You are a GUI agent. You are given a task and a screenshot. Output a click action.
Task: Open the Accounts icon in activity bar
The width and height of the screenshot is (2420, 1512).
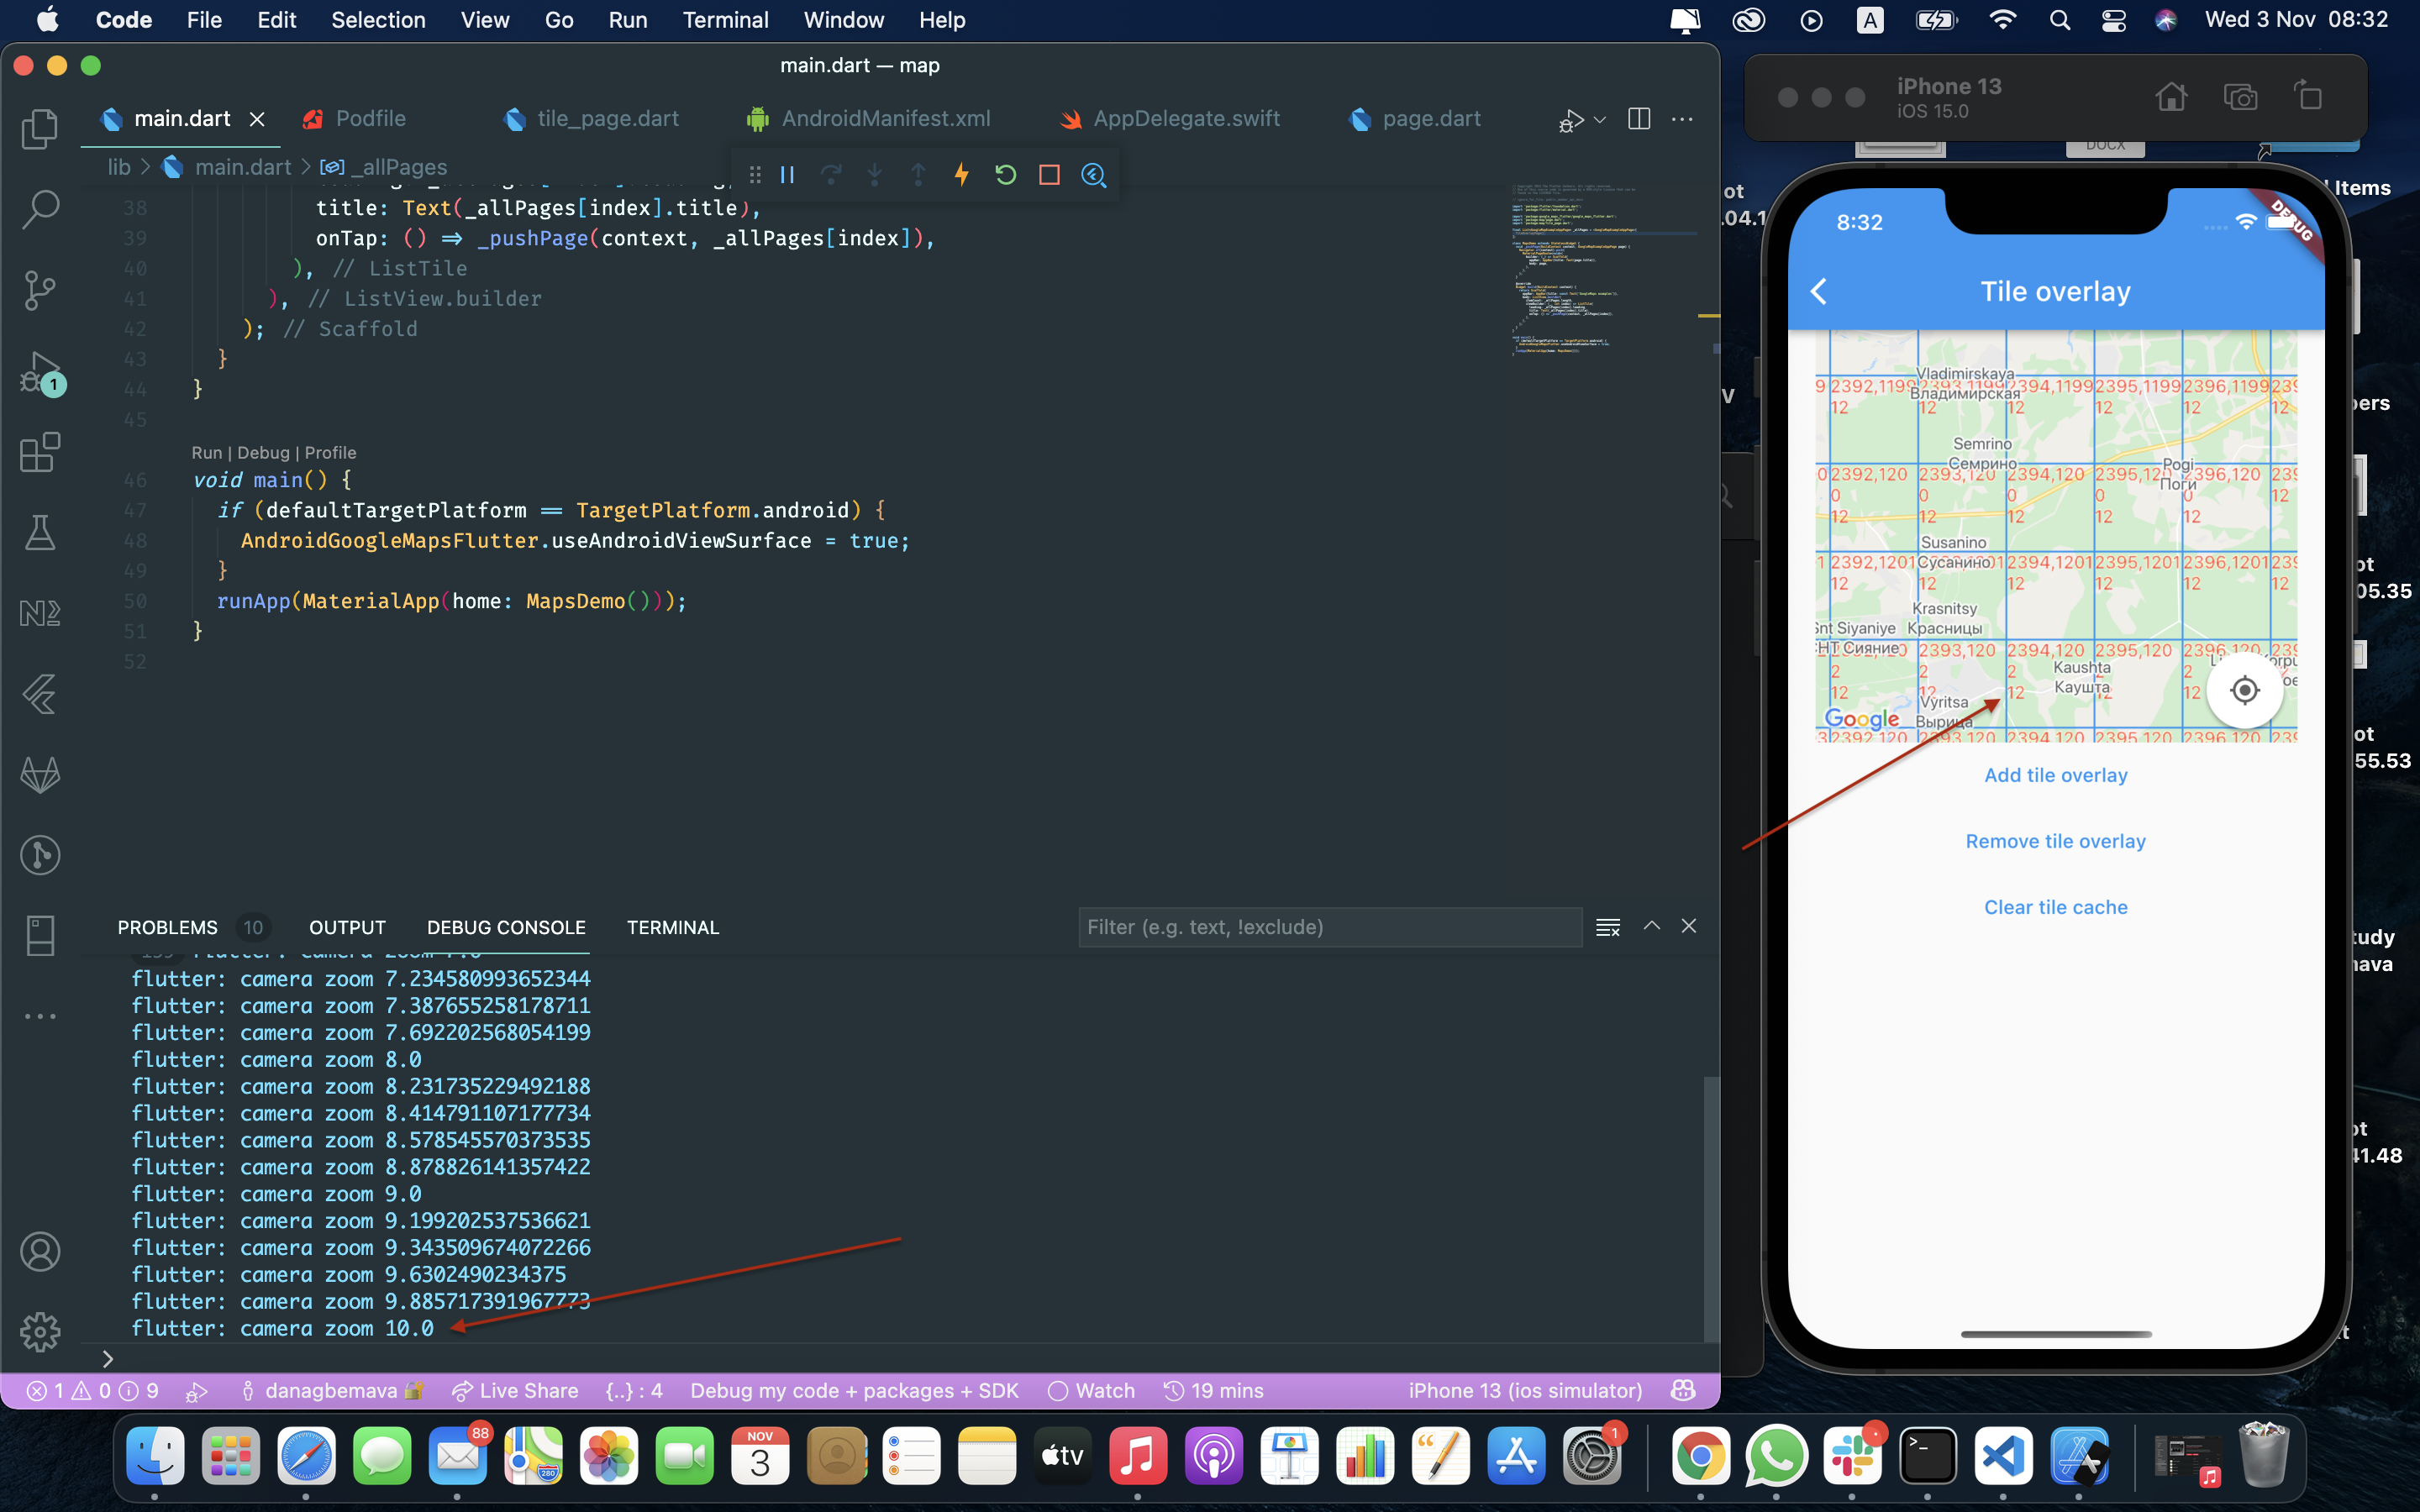coord(40,1251)
